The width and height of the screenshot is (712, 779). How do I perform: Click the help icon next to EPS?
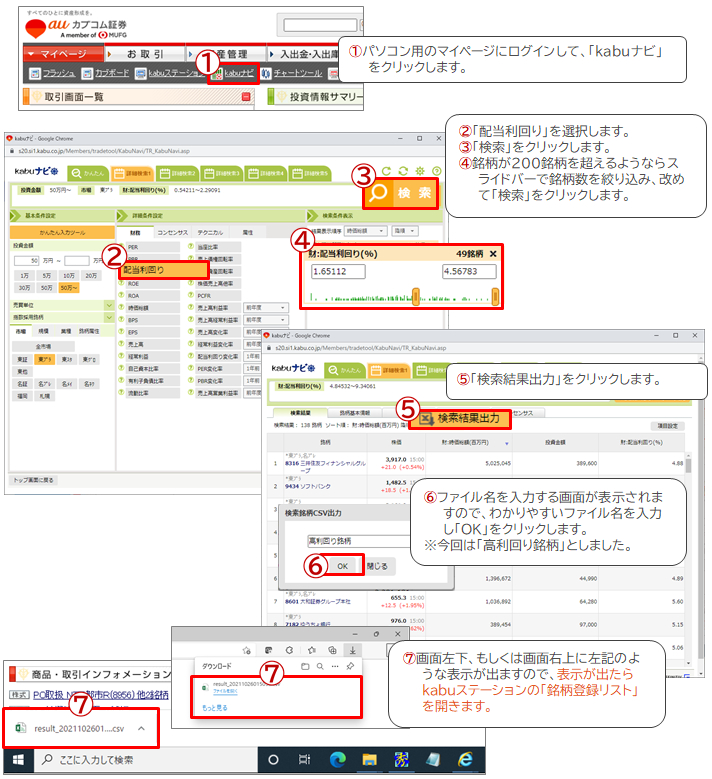coord(121,332)
